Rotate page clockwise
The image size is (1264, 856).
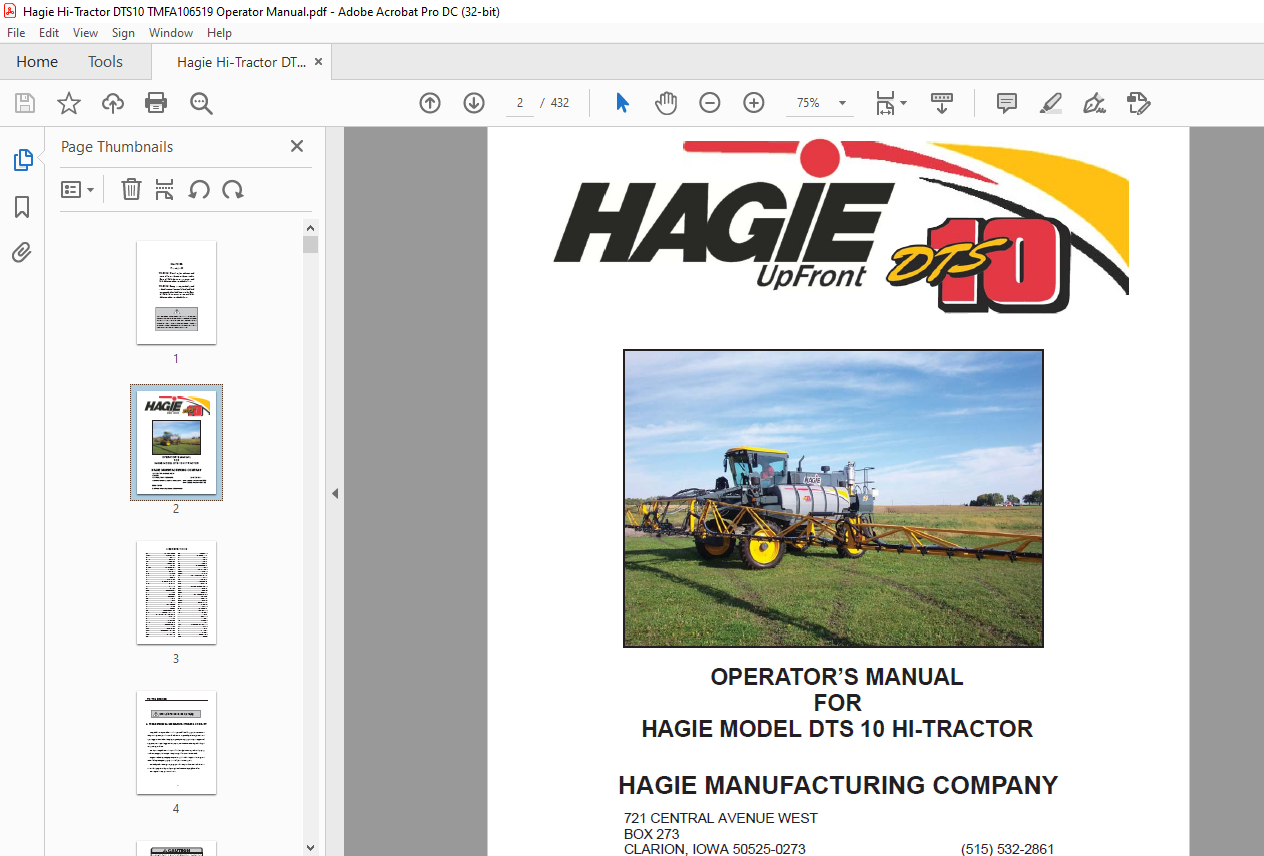(x=233, y=189)
